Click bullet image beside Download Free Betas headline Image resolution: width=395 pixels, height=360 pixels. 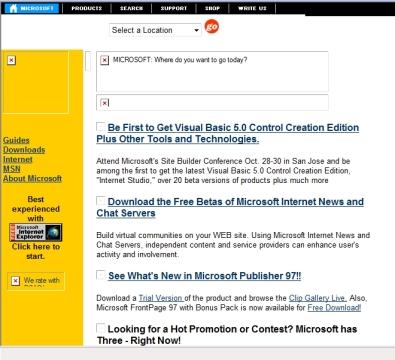coord(101,201)
